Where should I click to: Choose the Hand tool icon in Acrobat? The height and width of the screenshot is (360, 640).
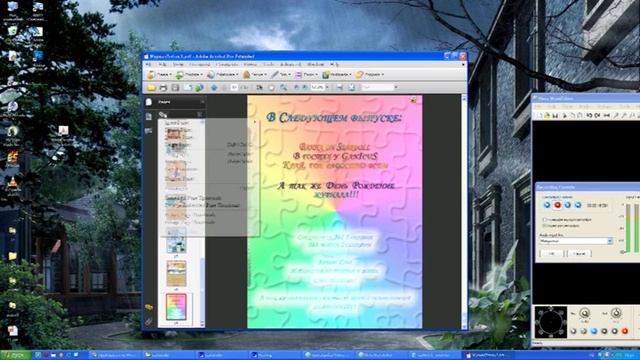coord(271,87)
